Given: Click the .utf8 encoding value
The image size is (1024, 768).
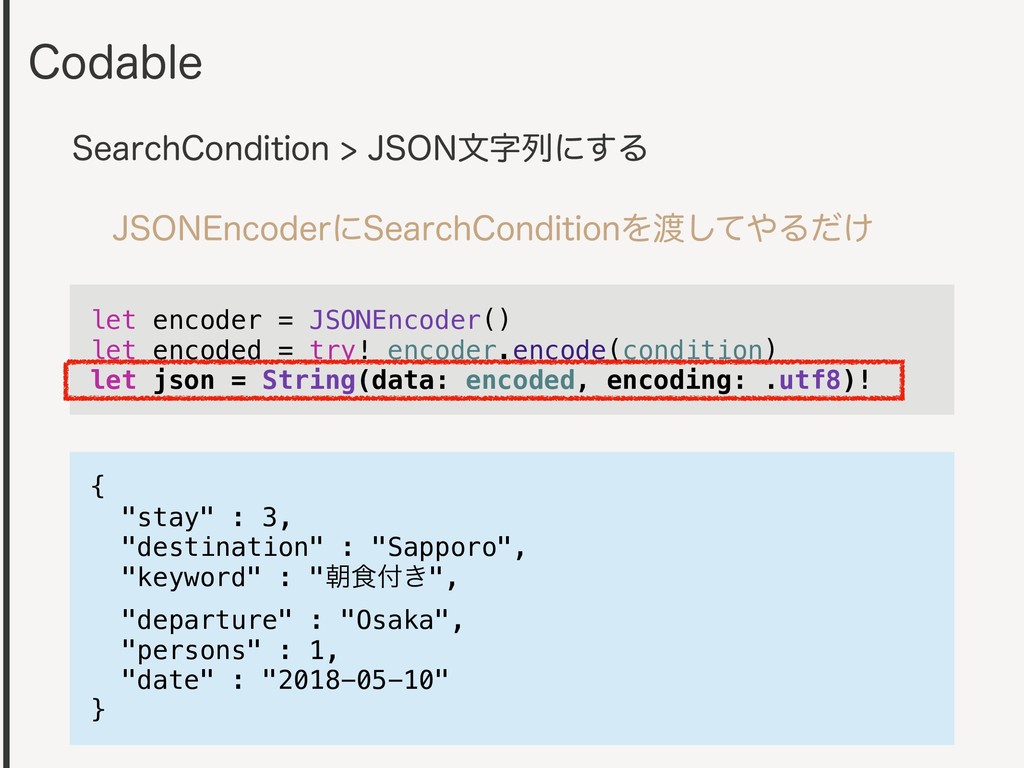Looking at the screenshot, I should pyautogui.click(x=803, y=379).
